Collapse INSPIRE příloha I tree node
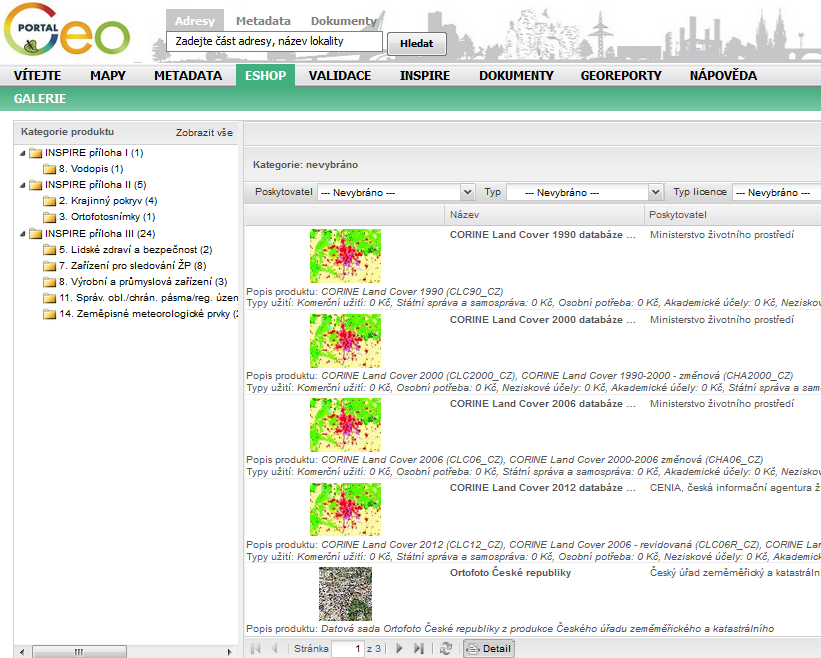 coord(23,153)
